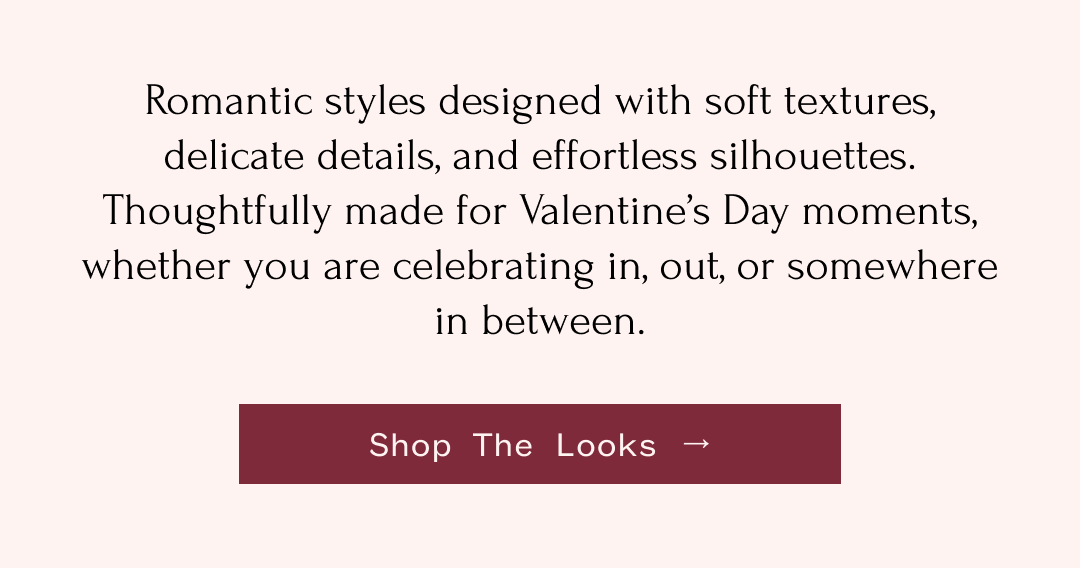Click the word "Looks" on the button

pos(606,445)
